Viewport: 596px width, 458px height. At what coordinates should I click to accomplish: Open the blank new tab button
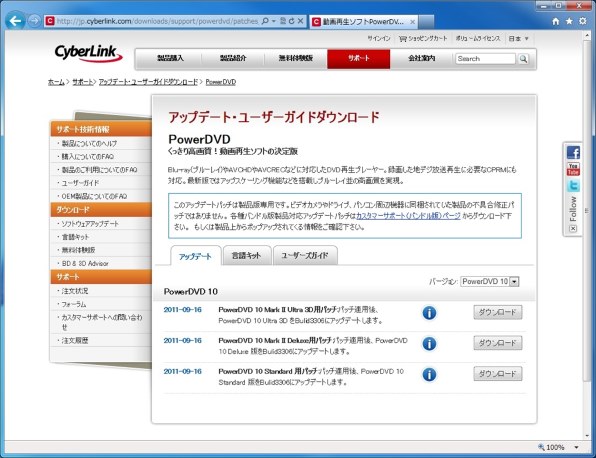pyautogui.click(x=426, y=22)
